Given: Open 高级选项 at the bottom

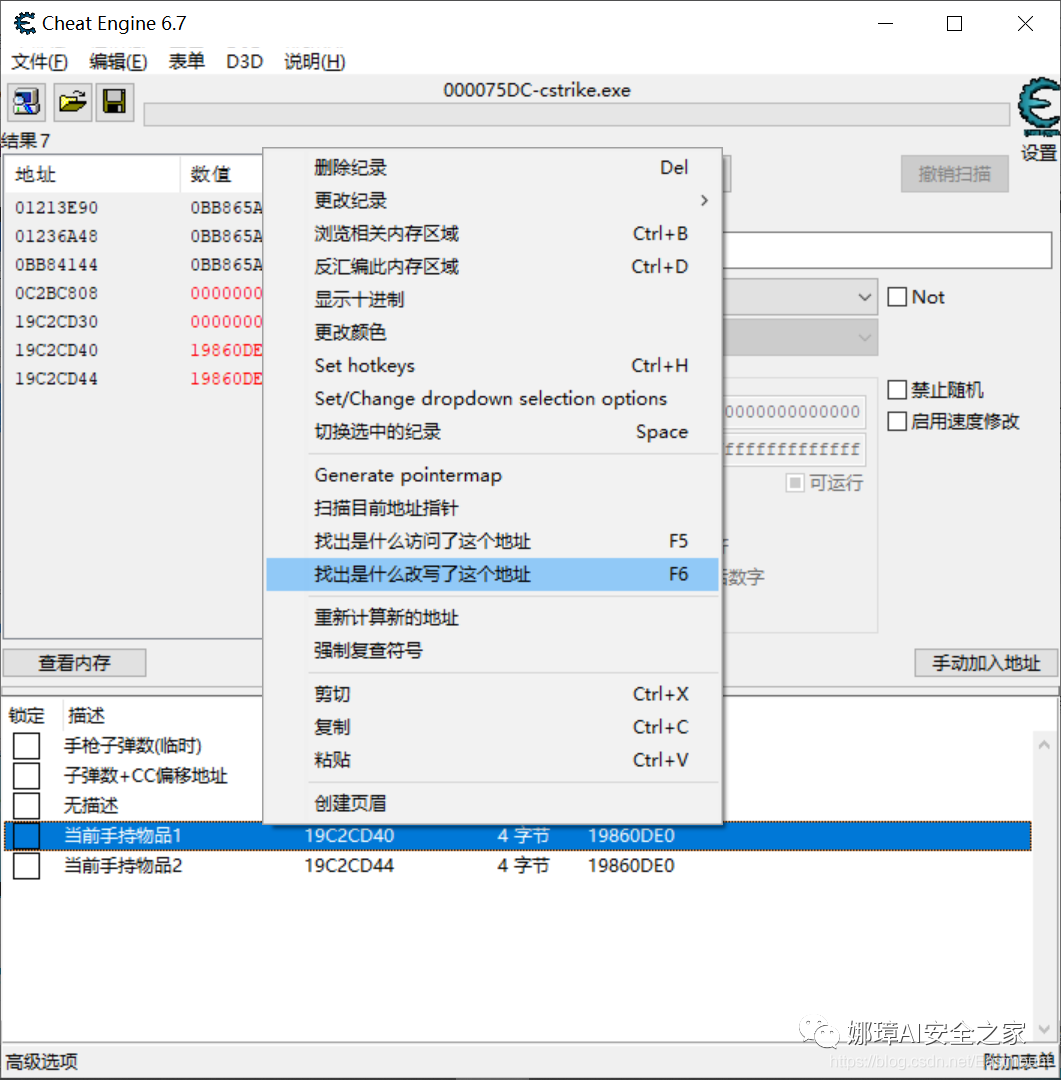Looking at the screenshot, I should pyautogui.click(x=41, y=1061).
